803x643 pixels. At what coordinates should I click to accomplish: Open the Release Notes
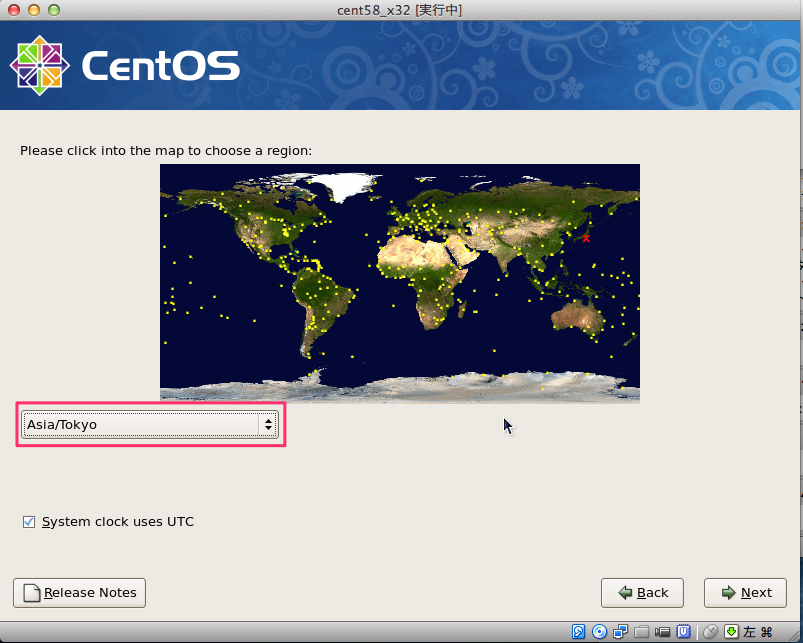click(79, 593)
